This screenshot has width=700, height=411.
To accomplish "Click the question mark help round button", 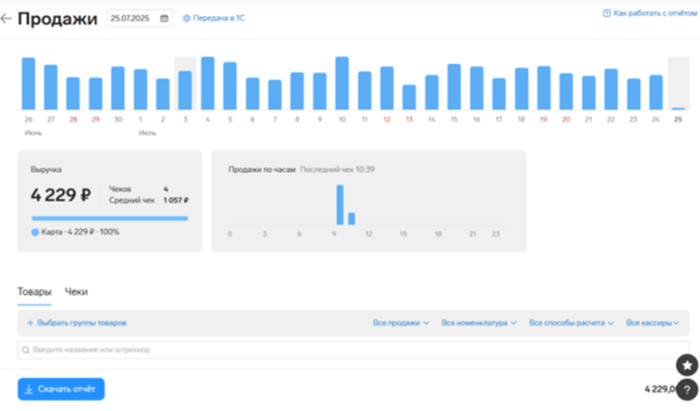I will click(x=687, y=390).
